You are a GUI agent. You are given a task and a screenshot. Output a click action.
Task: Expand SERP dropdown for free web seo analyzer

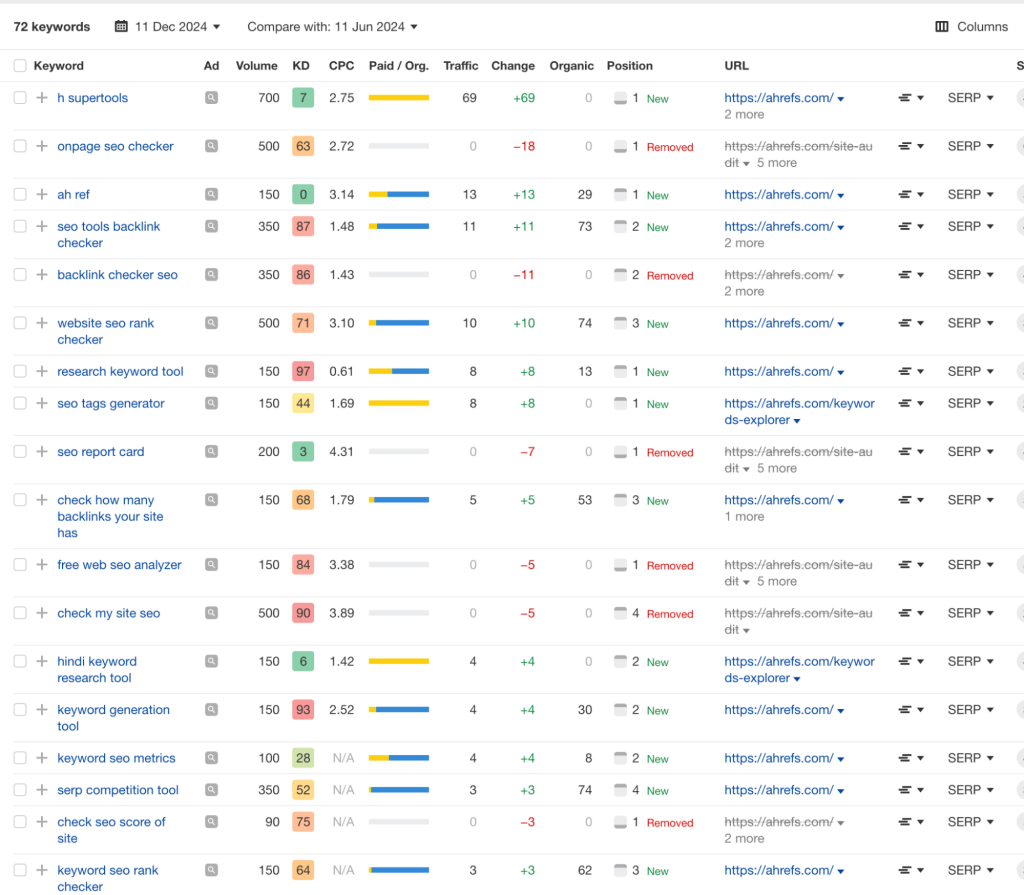pyautogui.click(x=970, y=564)
